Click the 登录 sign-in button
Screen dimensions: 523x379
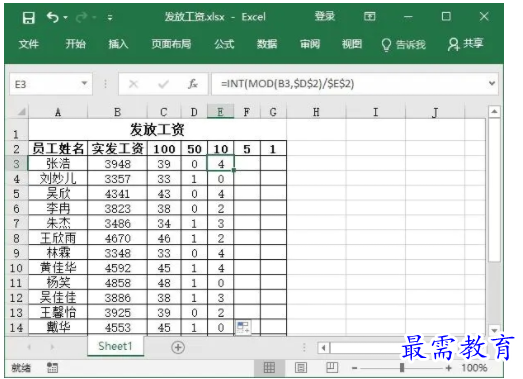coord(325,16)
